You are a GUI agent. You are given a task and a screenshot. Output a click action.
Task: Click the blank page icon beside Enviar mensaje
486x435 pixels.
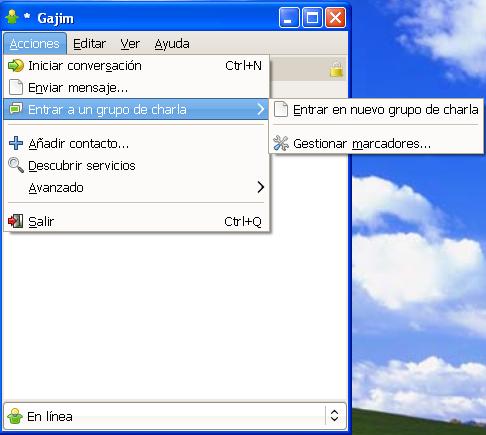tap(16, 87)
